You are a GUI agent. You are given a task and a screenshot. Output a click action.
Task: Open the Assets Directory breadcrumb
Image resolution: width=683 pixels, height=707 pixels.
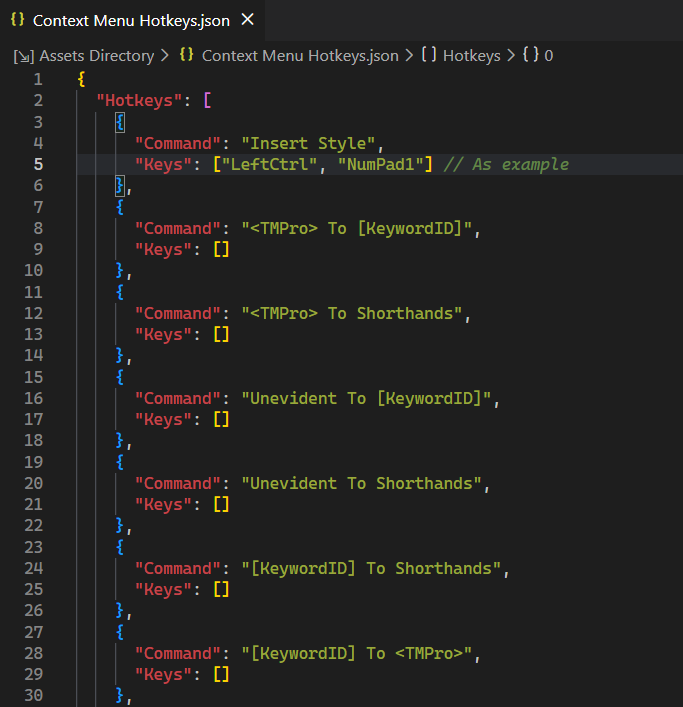click(x=96, y=56)
